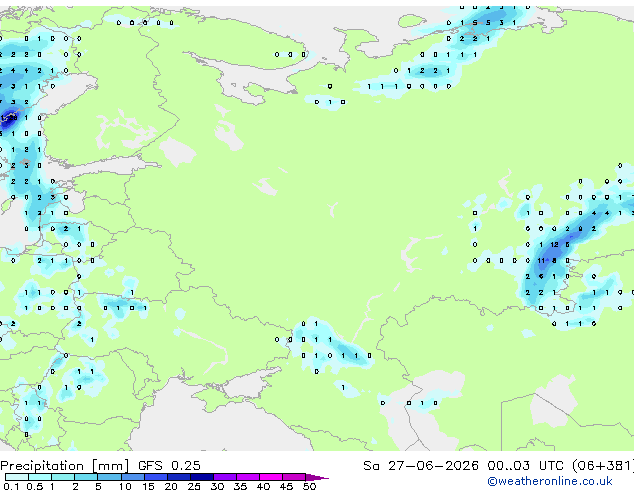Click the 40–45 mm magenta legend box
Viewport: 634px width, 490px height.
pyautogui.click(x=271, y=477)
